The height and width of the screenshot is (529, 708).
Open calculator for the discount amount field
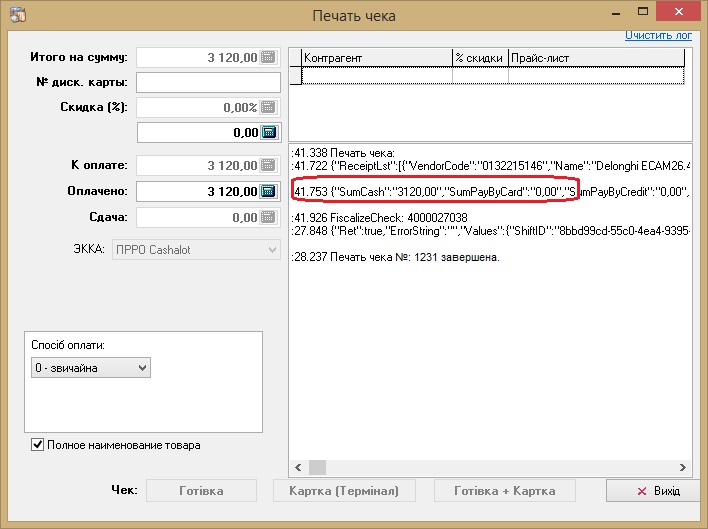click(268, 132)
